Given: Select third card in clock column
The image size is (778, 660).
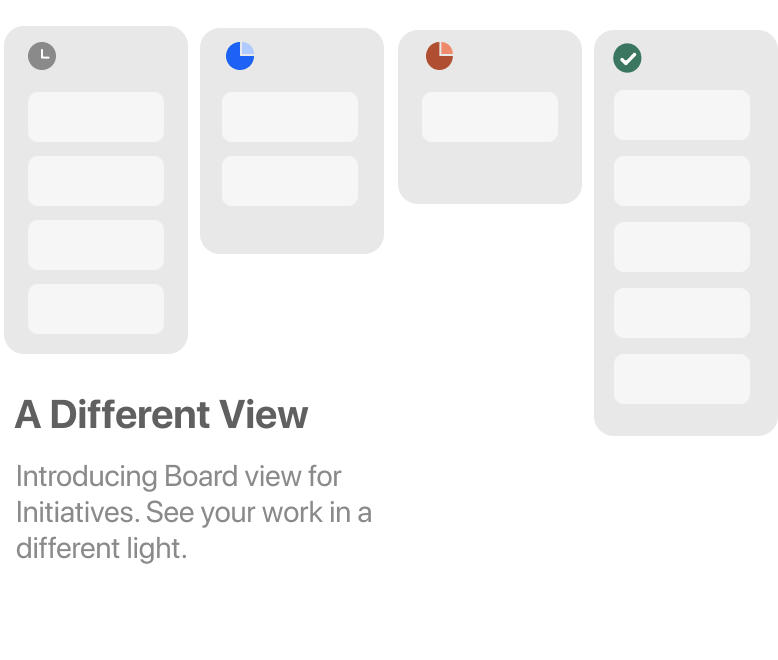Looking at the screenshot, I should pyautogui.click(x=96, y=245).
